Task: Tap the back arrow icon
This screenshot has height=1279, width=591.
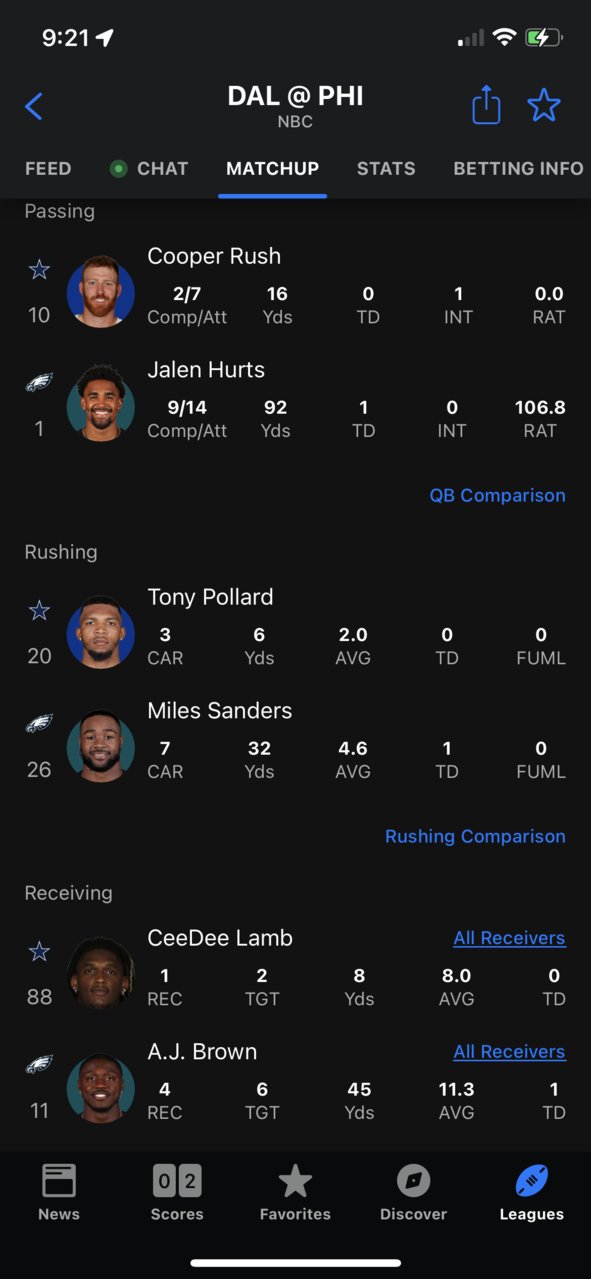Action: [x=34, y=106]
